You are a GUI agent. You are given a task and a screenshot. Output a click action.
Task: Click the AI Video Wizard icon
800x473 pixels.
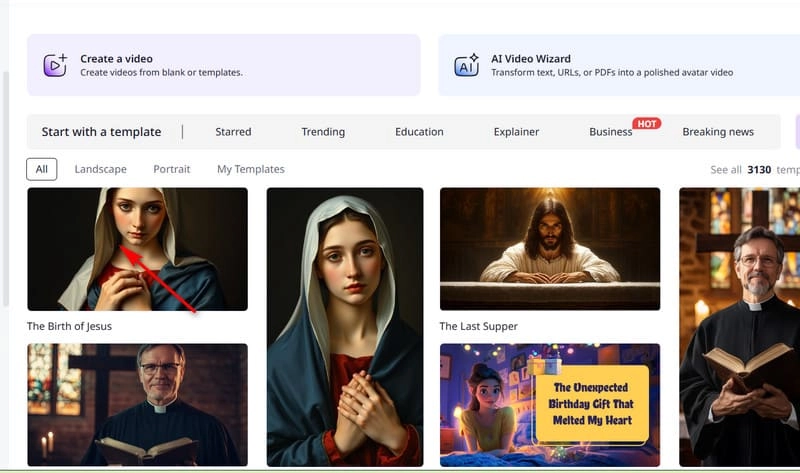(x=466, y=65)
